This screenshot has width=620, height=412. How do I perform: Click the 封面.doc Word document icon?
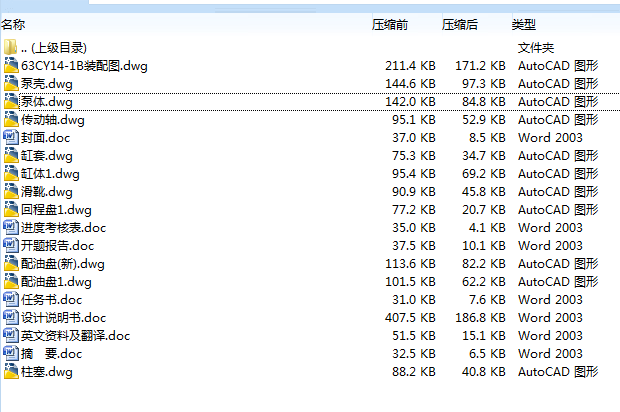11,138
